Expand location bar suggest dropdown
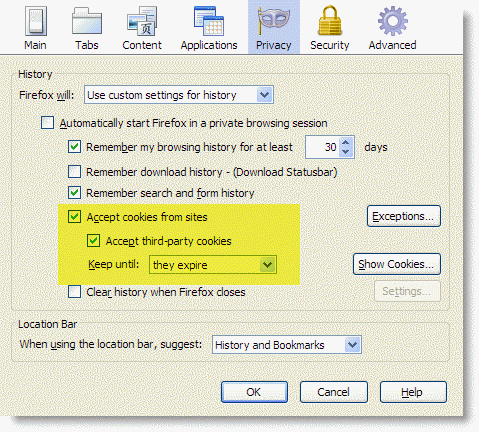This screenshot has width=479, height=432. click(287, 345)
